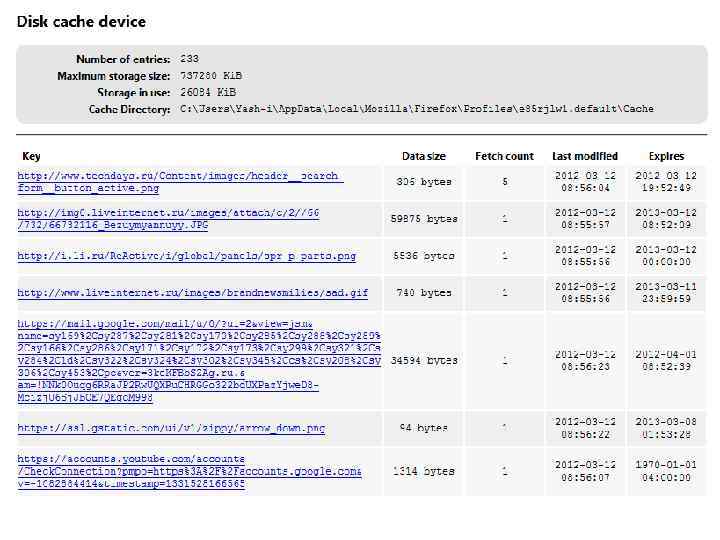Screen dimensions: 720x540
Task: Open the img0.liveinternet.ru JPG cache entry
Action: [x=168, y=218]
